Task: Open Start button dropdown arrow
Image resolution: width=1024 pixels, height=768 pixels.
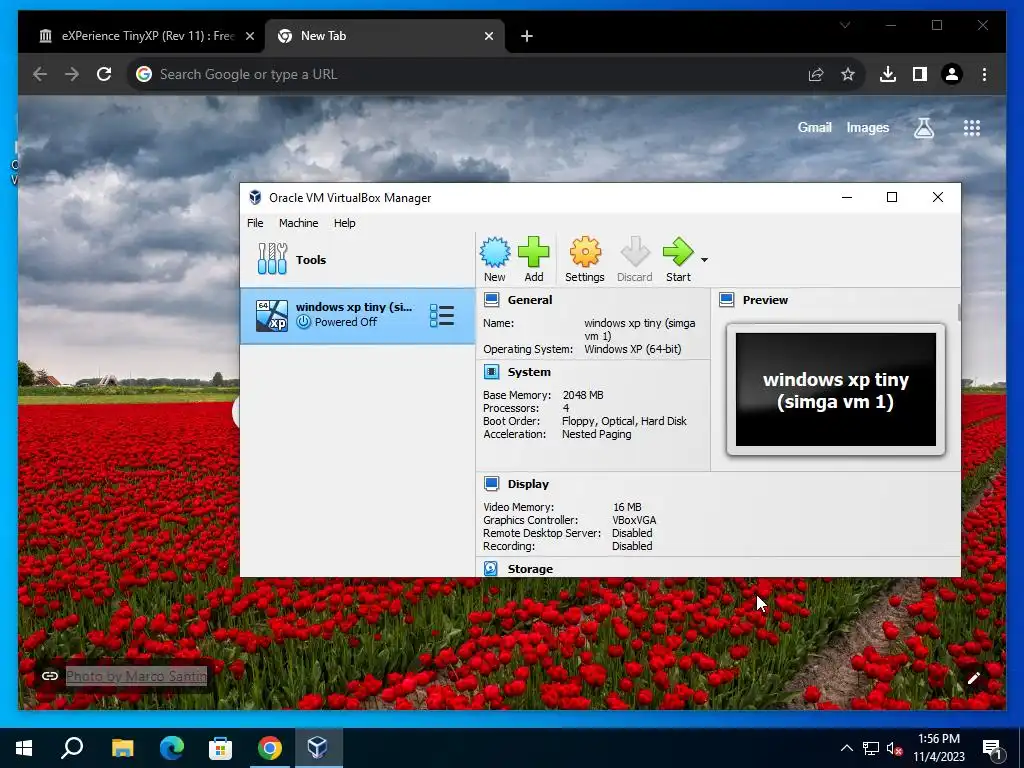Action: [x=704, y=260]
